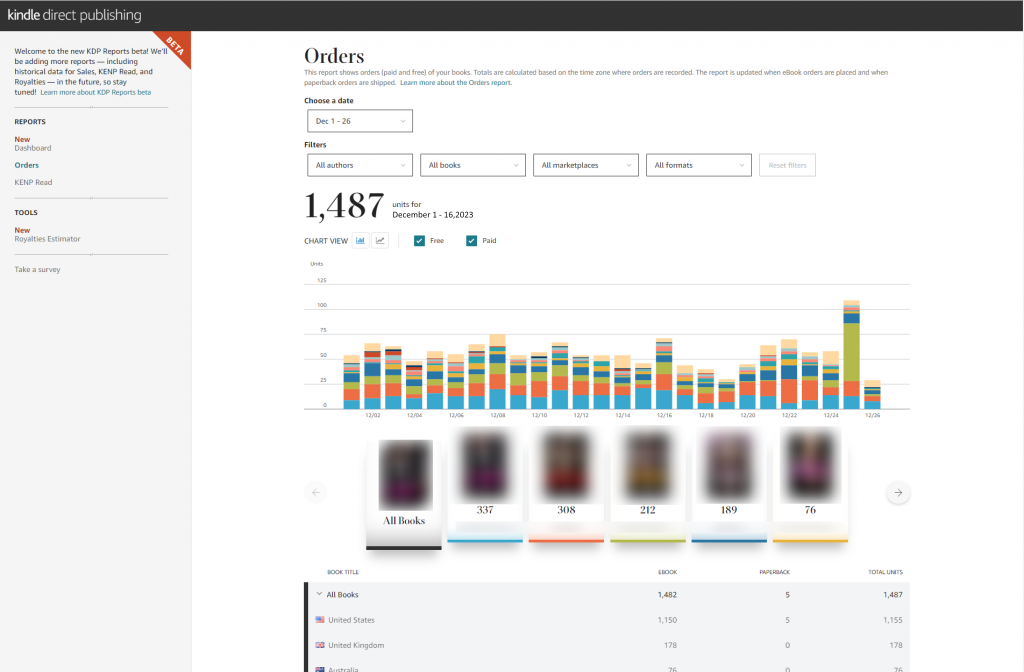Go to KENP Read report

coord(33,183)
